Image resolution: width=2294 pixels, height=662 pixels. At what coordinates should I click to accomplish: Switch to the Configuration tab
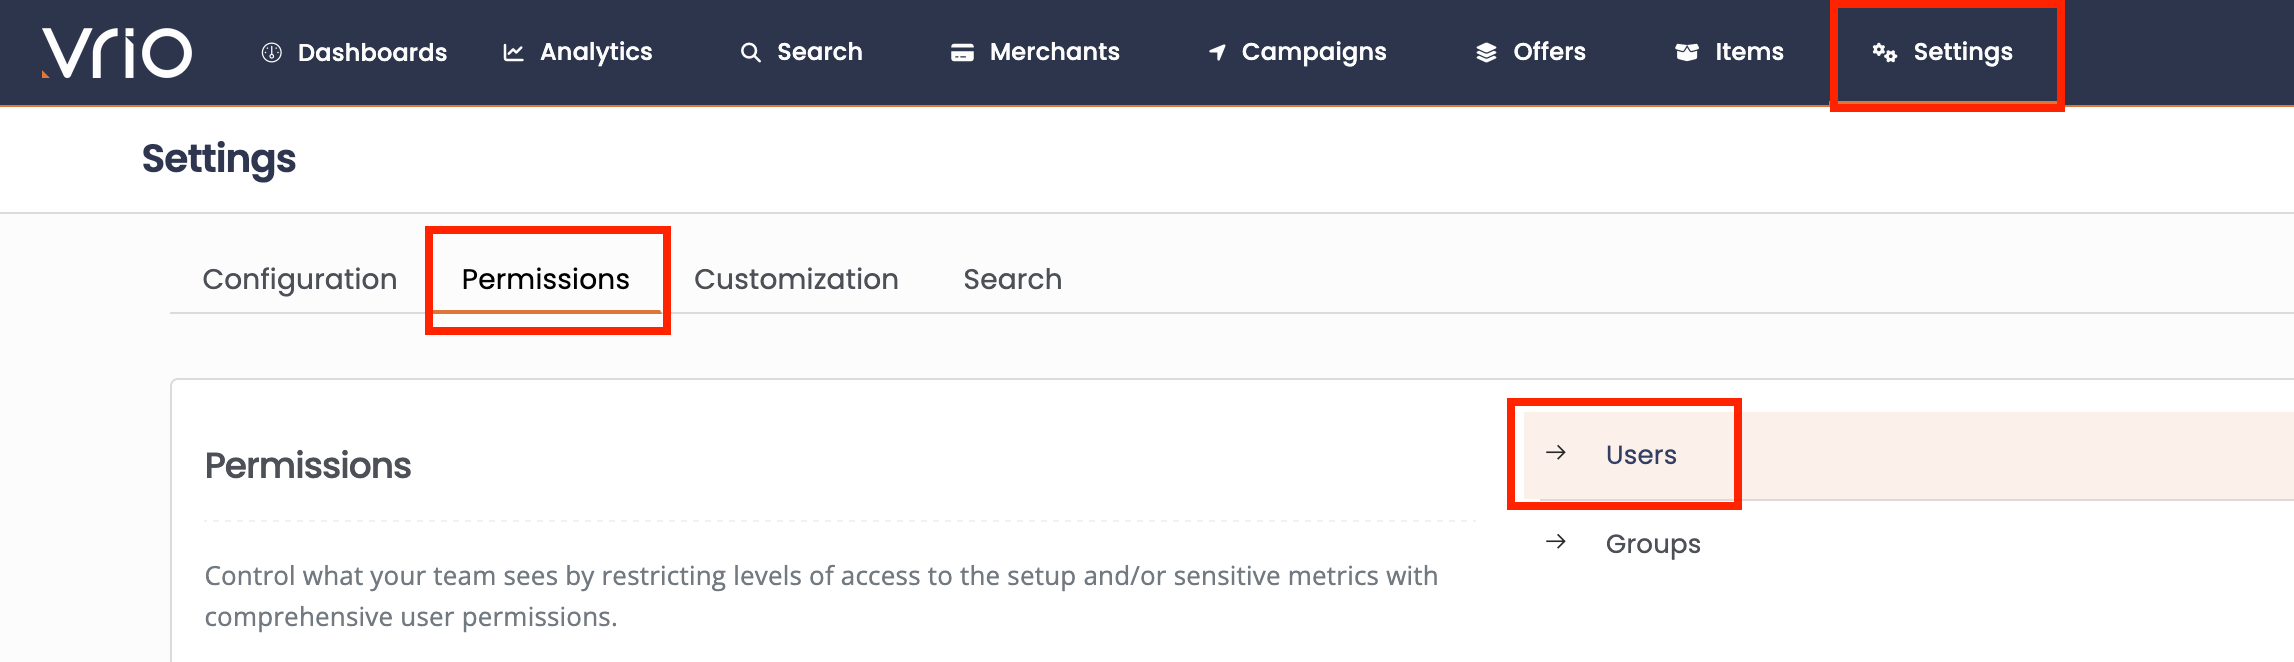pos(300,279)
